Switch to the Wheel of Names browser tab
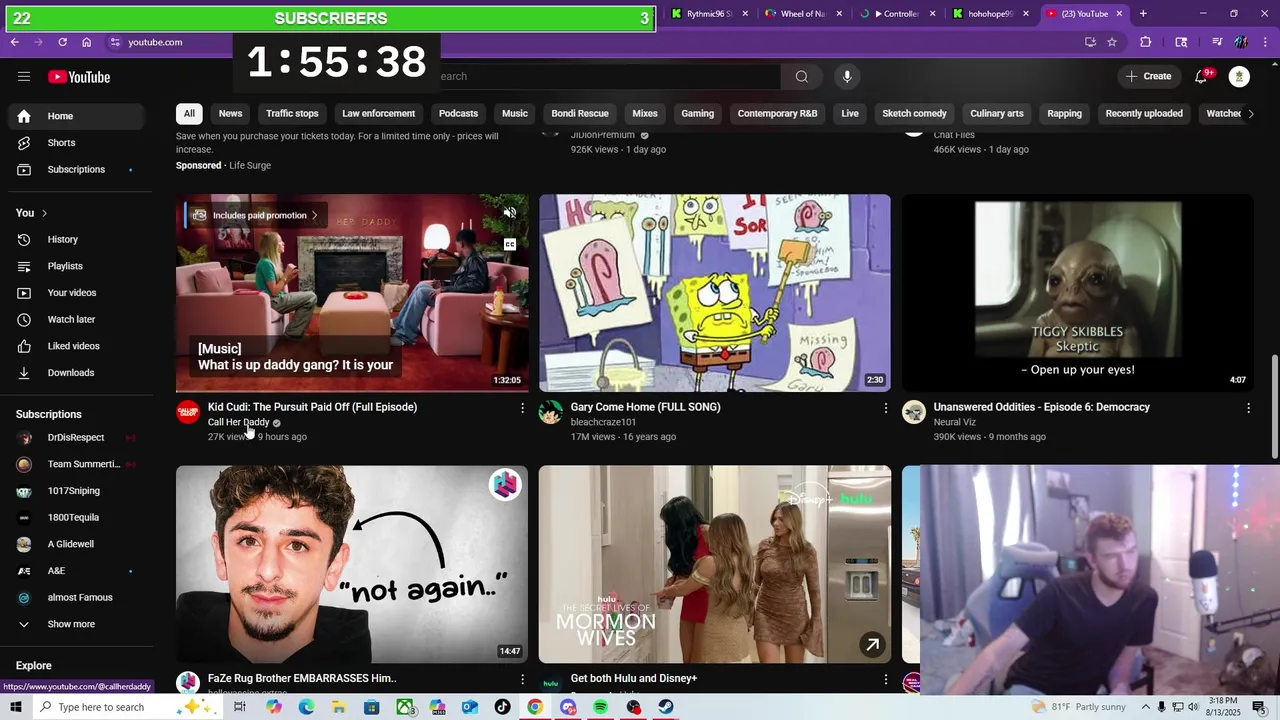The image size is (1280, 720). click(804, 14)
